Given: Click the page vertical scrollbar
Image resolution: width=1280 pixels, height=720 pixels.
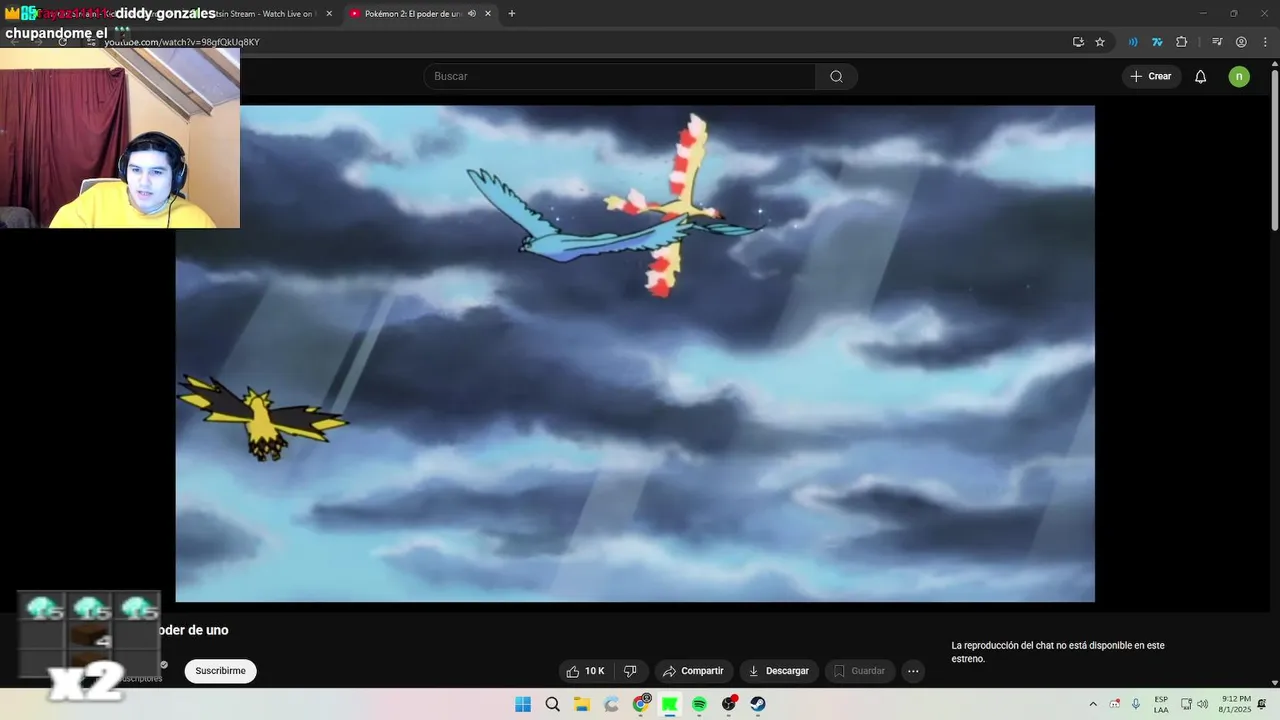Looking at the screenshot, I should coord(1274,150).
